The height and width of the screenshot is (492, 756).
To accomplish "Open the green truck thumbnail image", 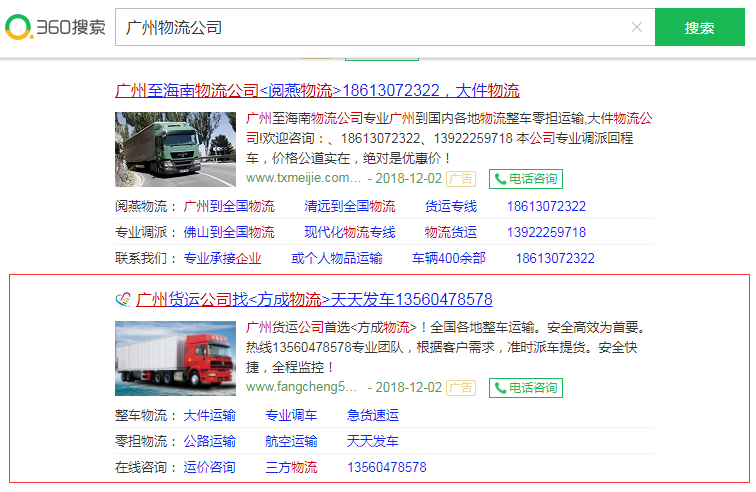I will point(175,149).
